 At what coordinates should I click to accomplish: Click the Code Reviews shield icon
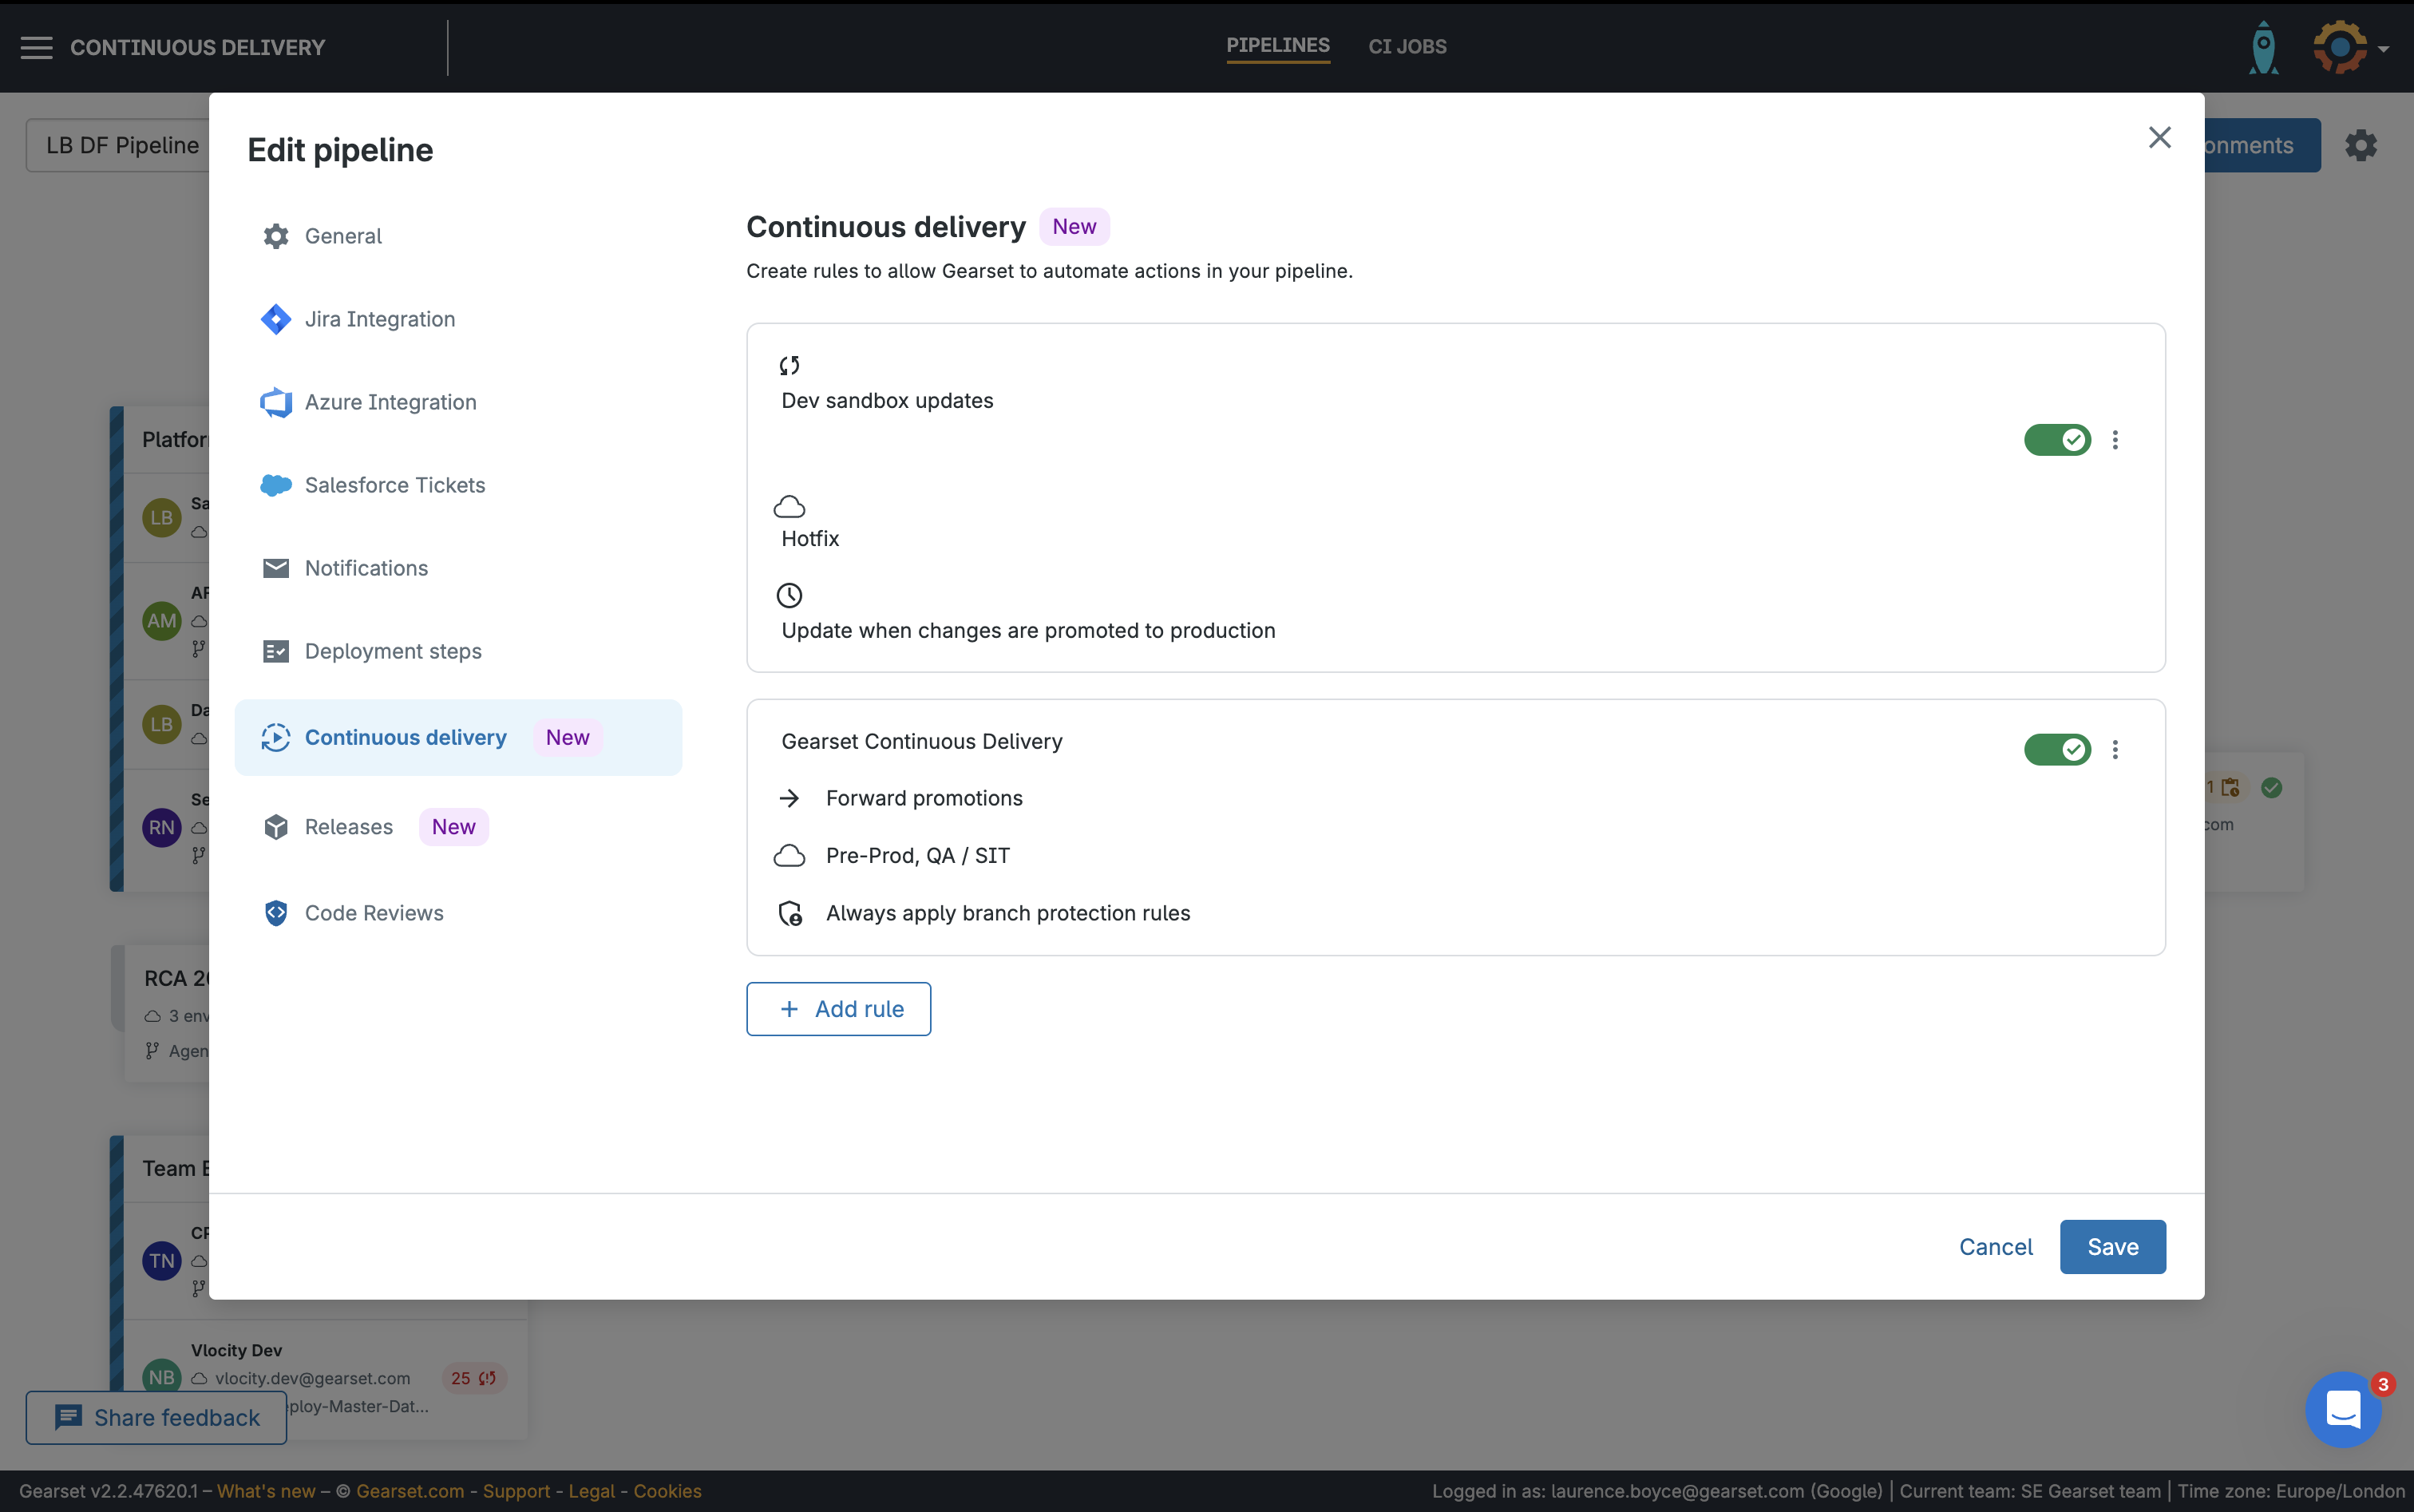pos(276,913)
